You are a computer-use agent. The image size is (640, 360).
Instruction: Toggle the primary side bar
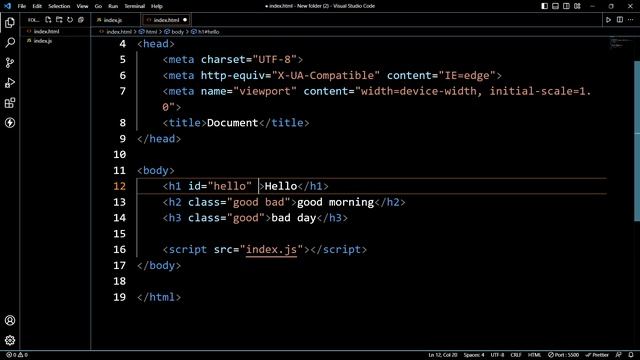click(544, 6)
